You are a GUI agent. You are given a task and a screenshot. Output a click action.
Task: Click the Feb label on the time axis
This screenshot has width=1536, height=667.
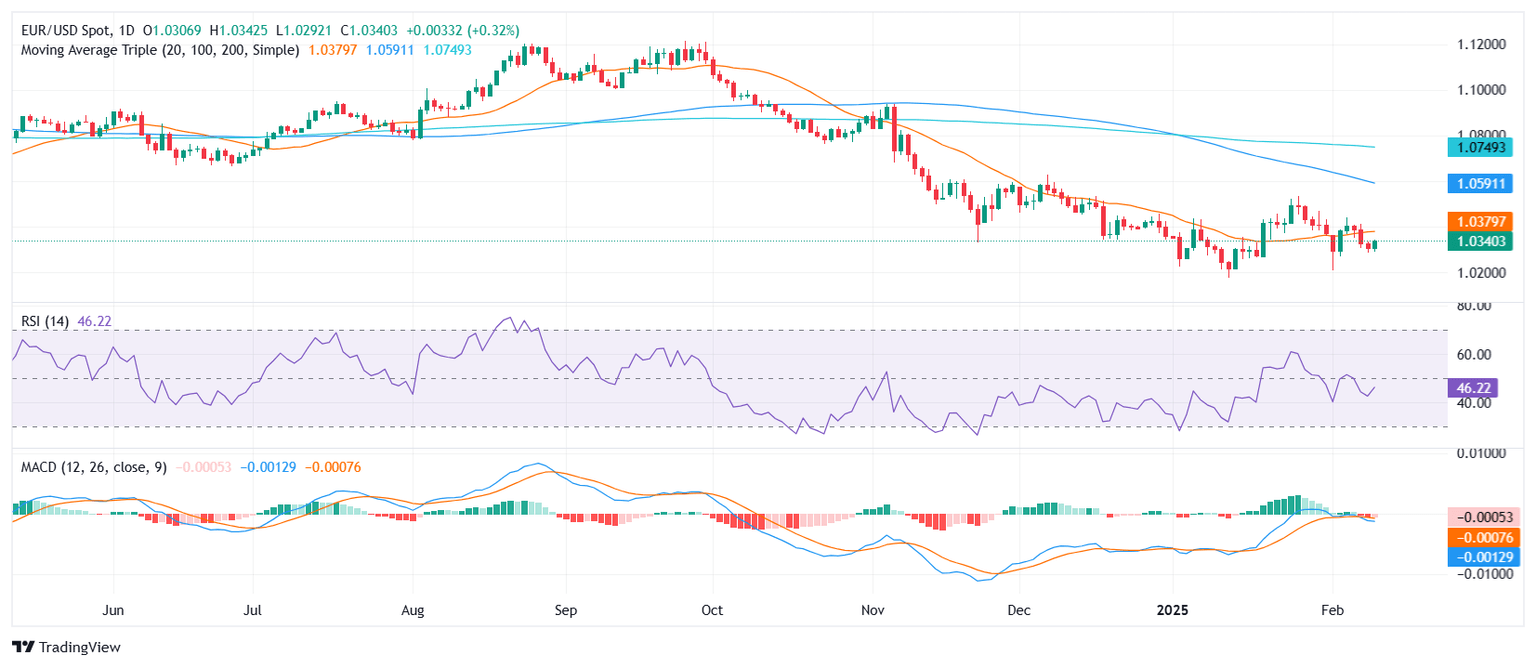[1332, 608]
